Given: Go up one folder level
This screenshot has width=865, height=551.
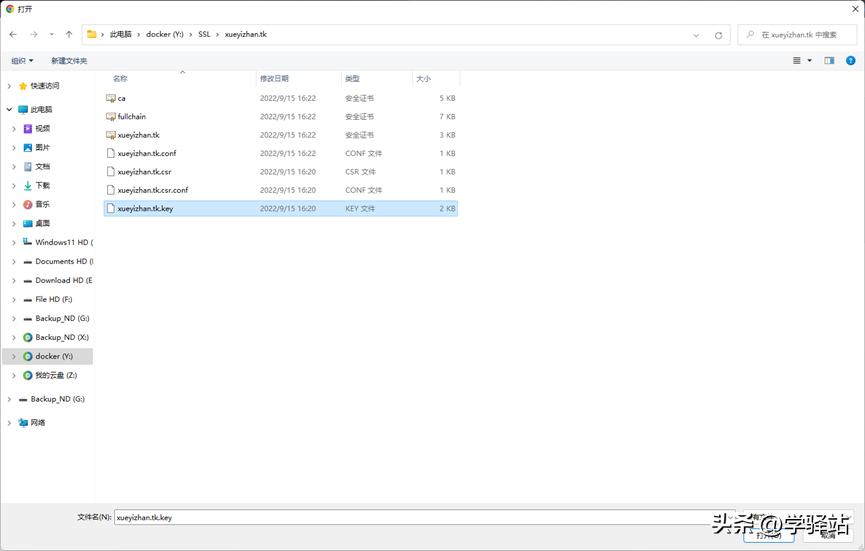Looking at the screenshot, I should click(69, 34).
